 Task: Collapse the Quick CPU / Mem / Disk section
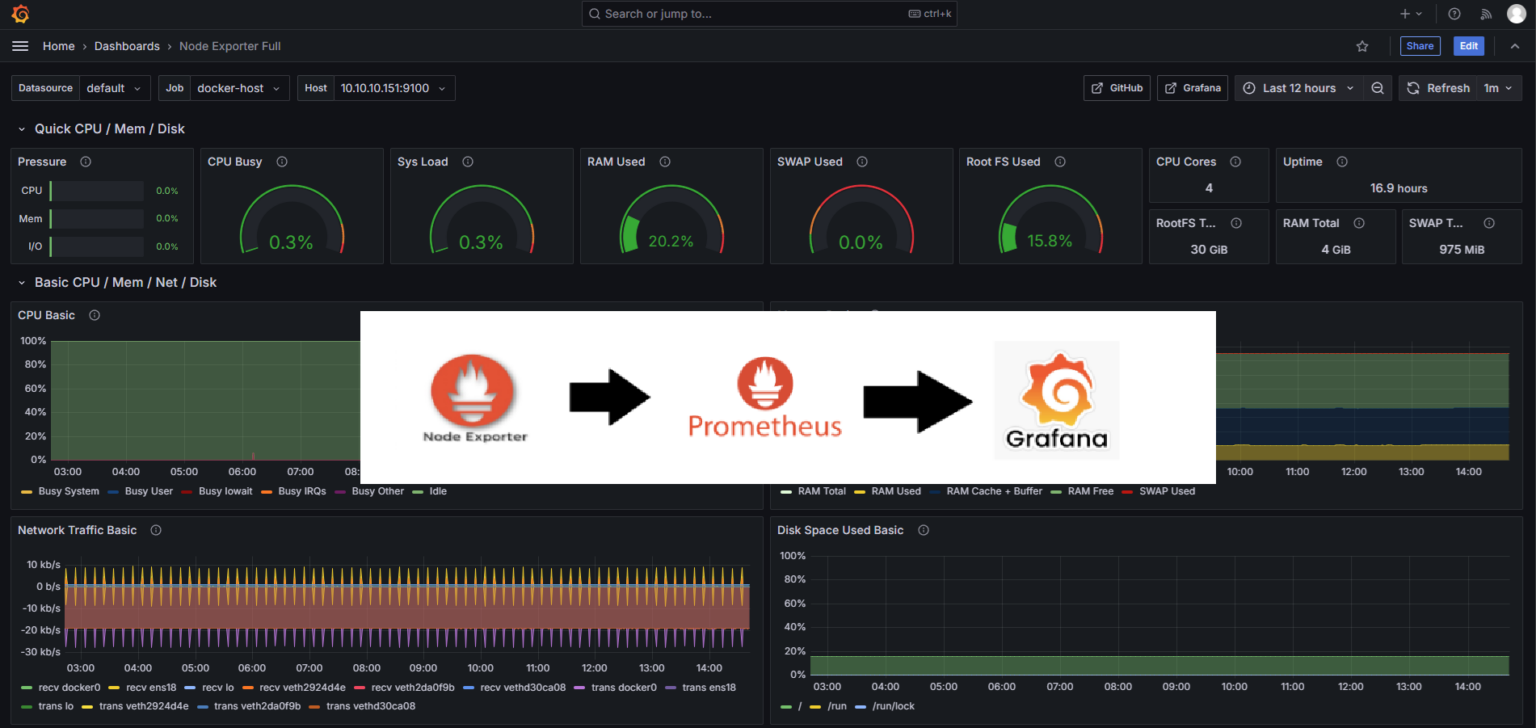point(22,128)
